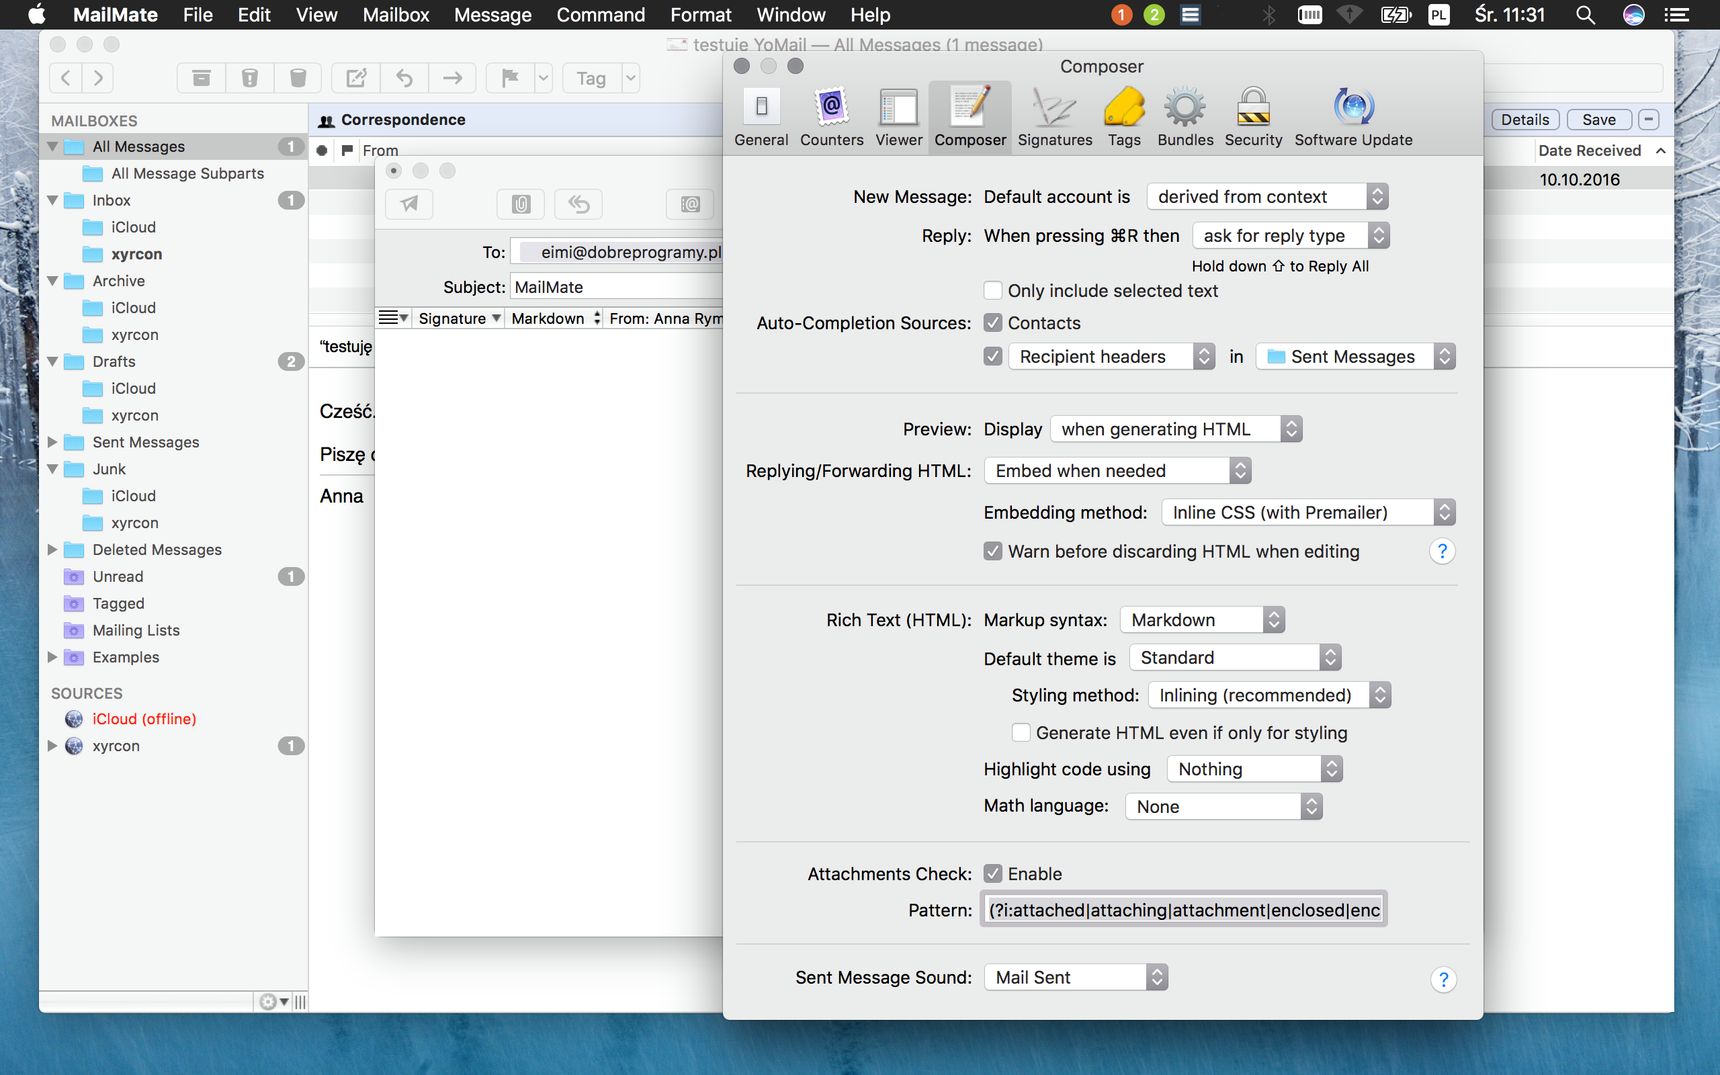1720x1075 pixels.
Task: Click the To recipient field
Action: click(616, 252)
